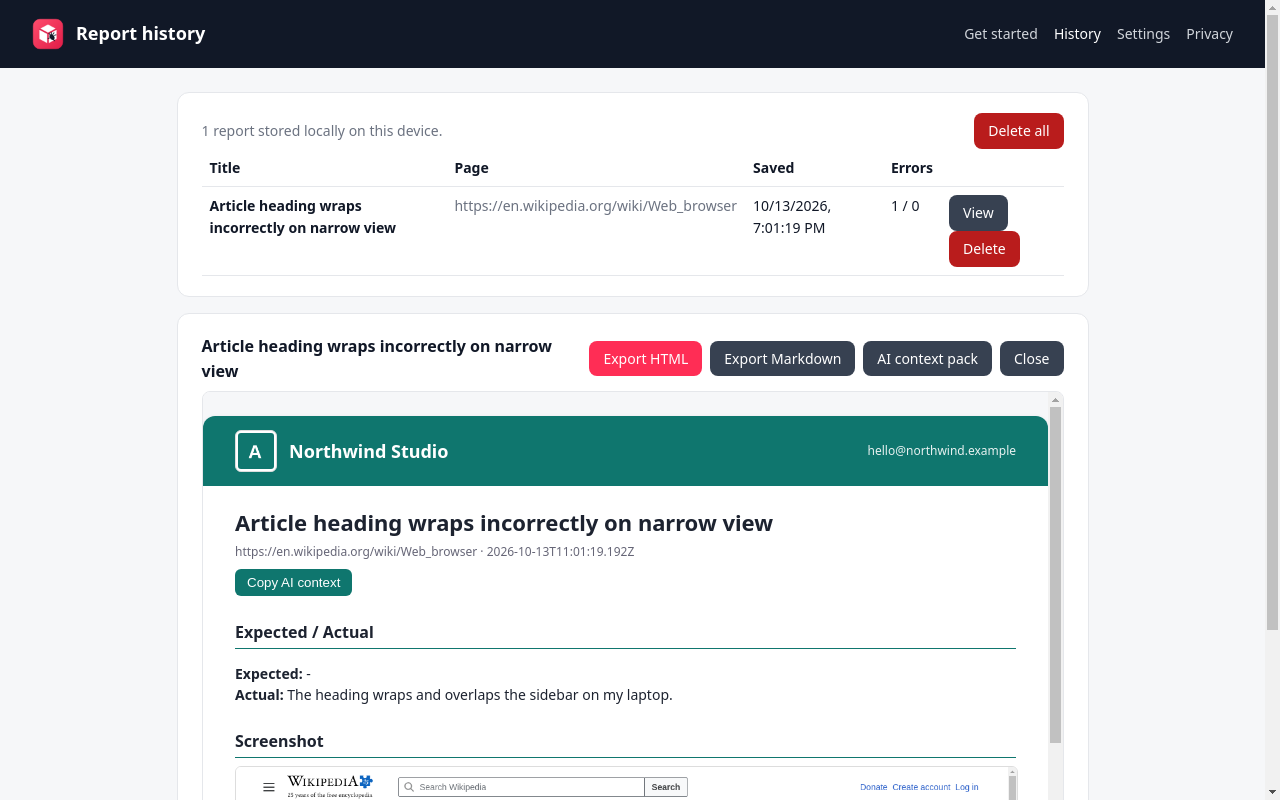1280x800 pixels.
Task: Click the Donate link in screenshot
Action: 874,787
